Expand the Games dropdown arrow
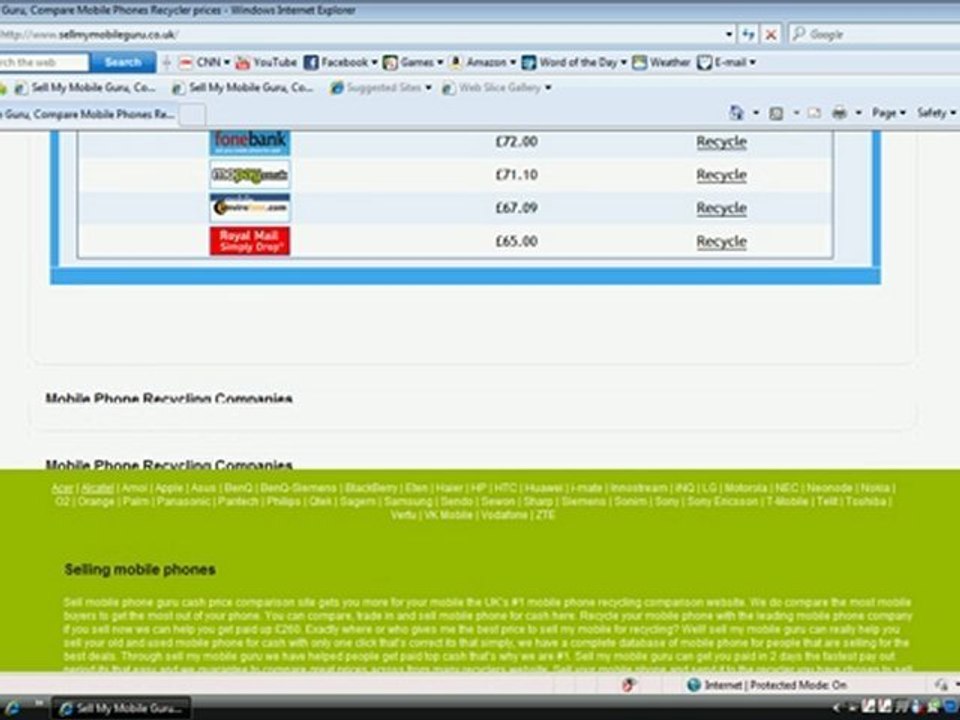This screenshot has height=720, width=960. click(x=440, y=62)
